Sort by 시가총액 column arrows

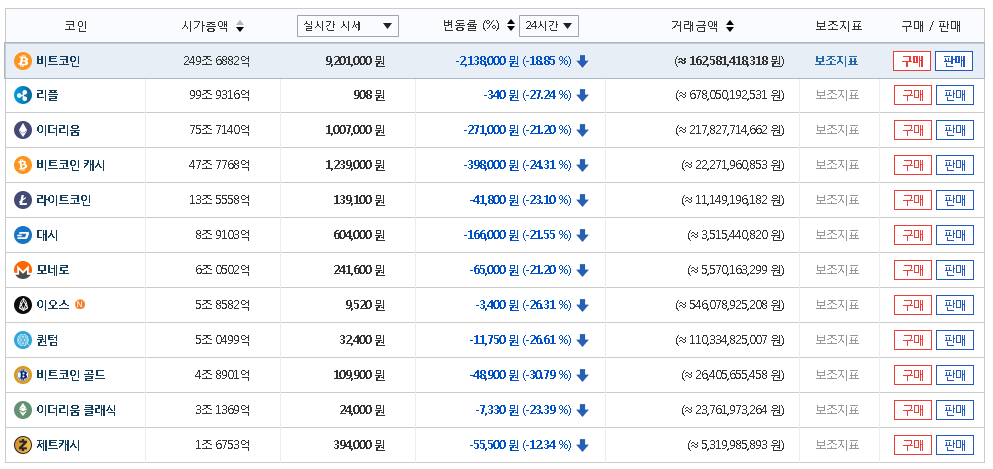click(x=239, y=27)
